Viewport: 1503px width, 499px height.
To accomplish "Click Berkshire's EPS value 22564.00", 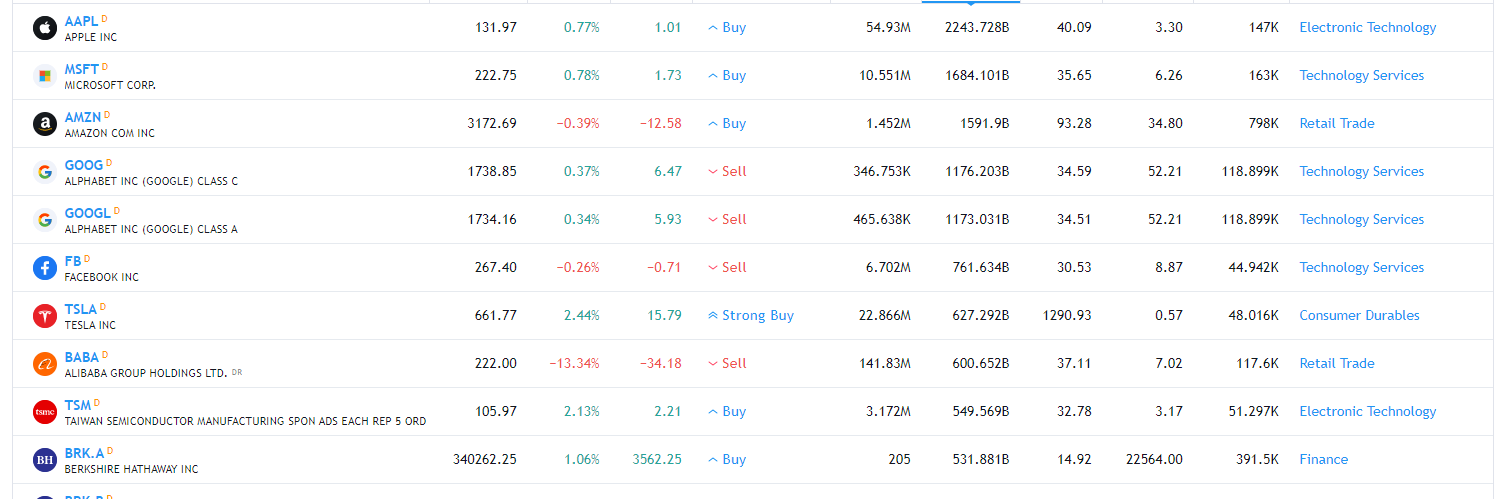I will click(x=1152, y=460).
